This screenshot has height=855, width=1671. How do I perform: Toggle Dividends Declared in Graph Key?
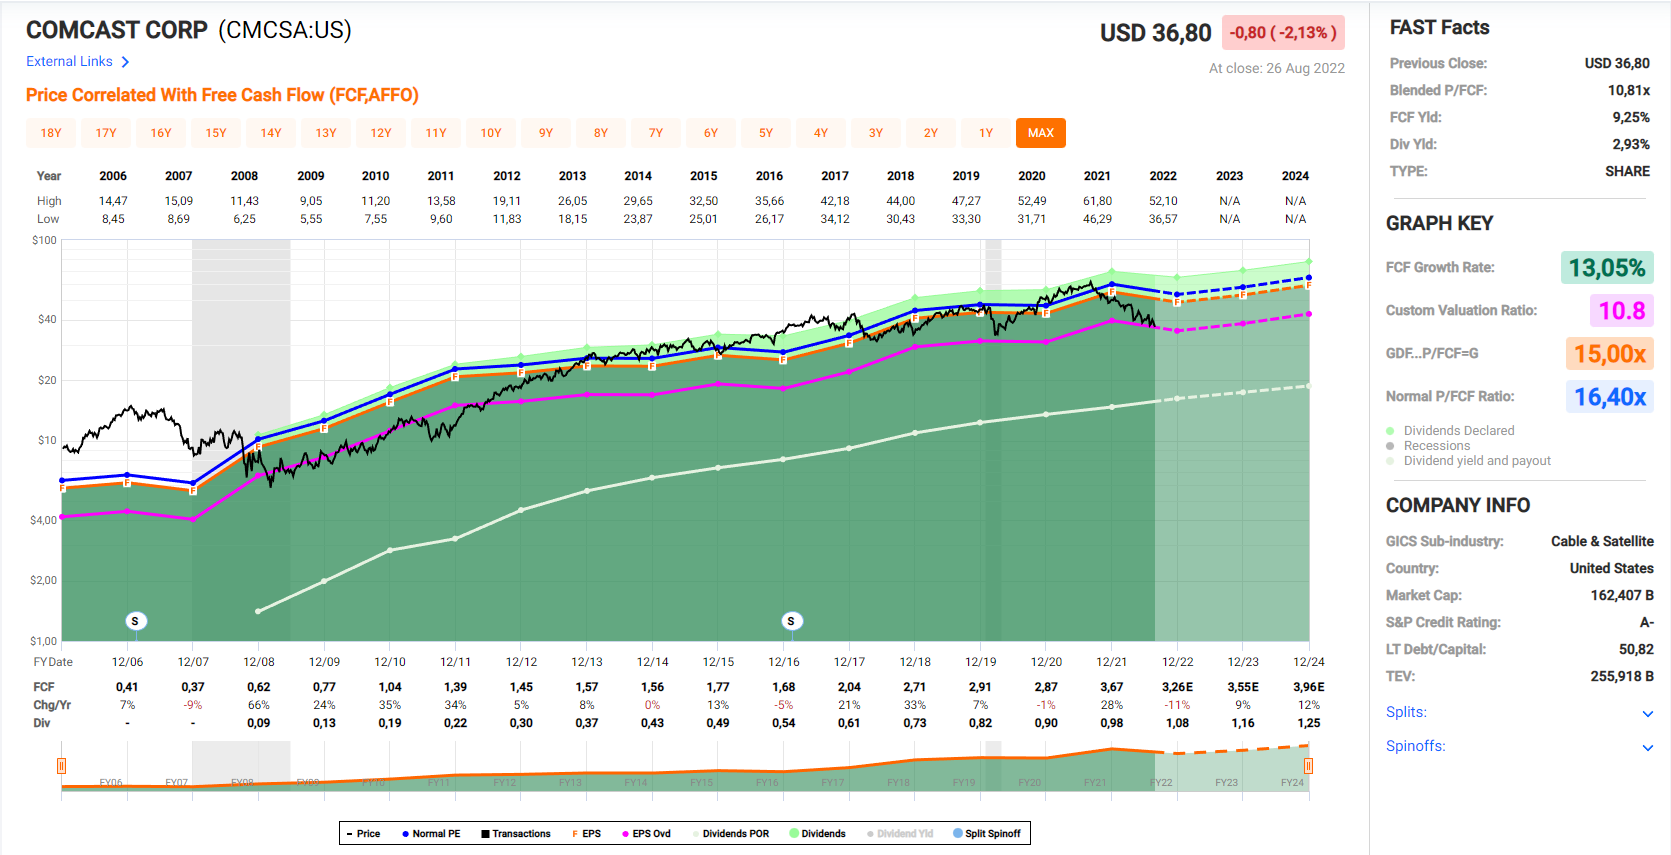pos(1458,431)
